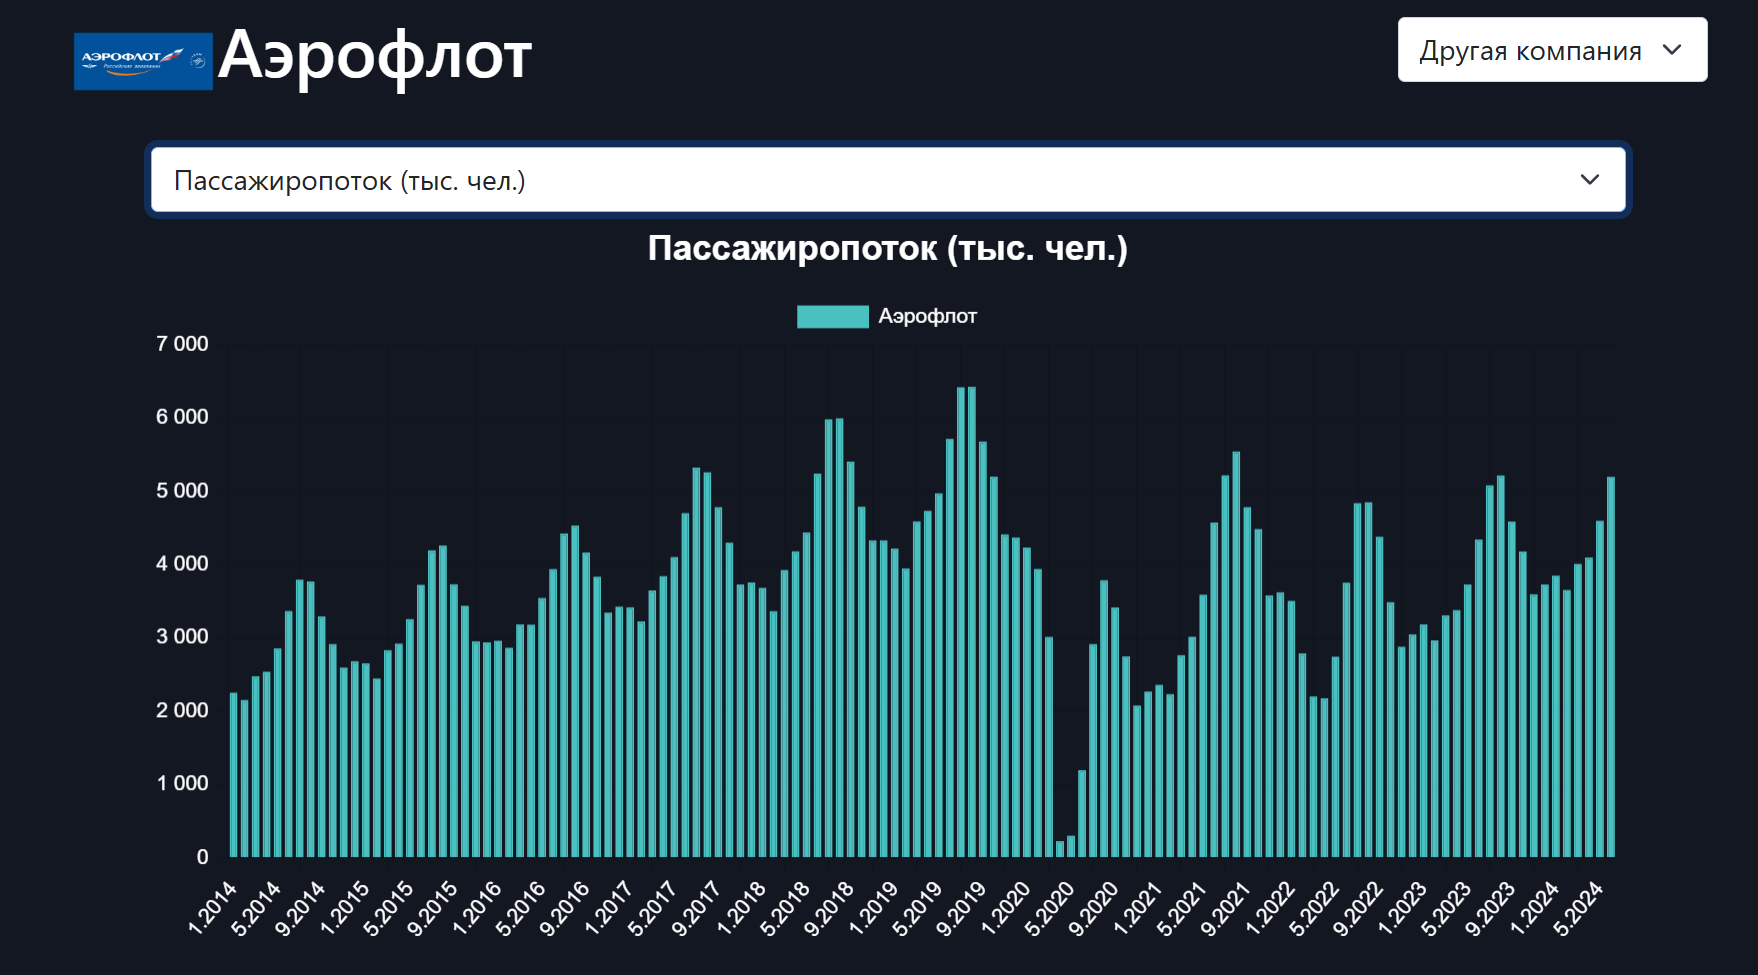Click the x-axis label "9.2023"
Viewport: 1758px width, 975px height.
tap(1492, 908)
